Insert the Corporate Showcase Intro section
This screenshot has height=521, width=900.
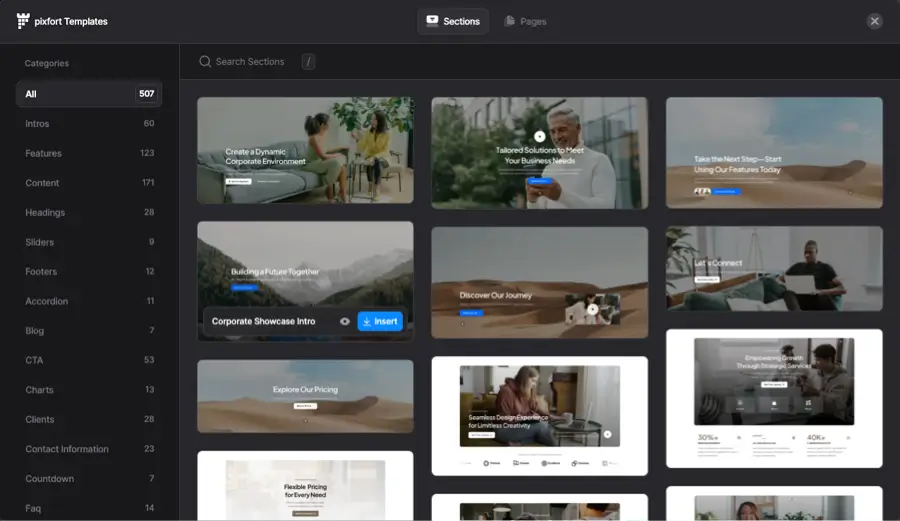click(380, 321)
